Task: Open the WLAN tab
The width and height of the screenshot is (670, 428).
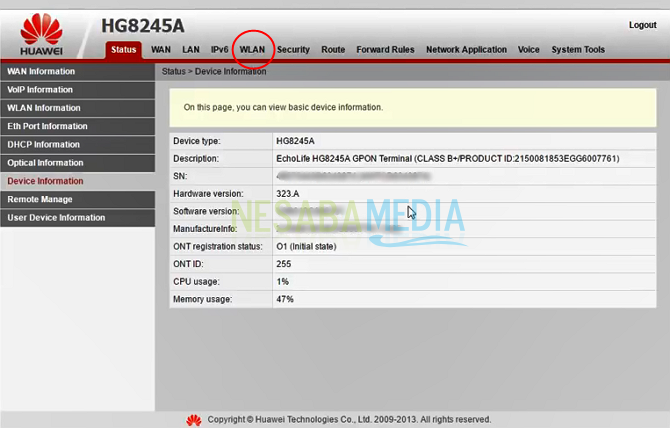Action: [x=253, y=49]
